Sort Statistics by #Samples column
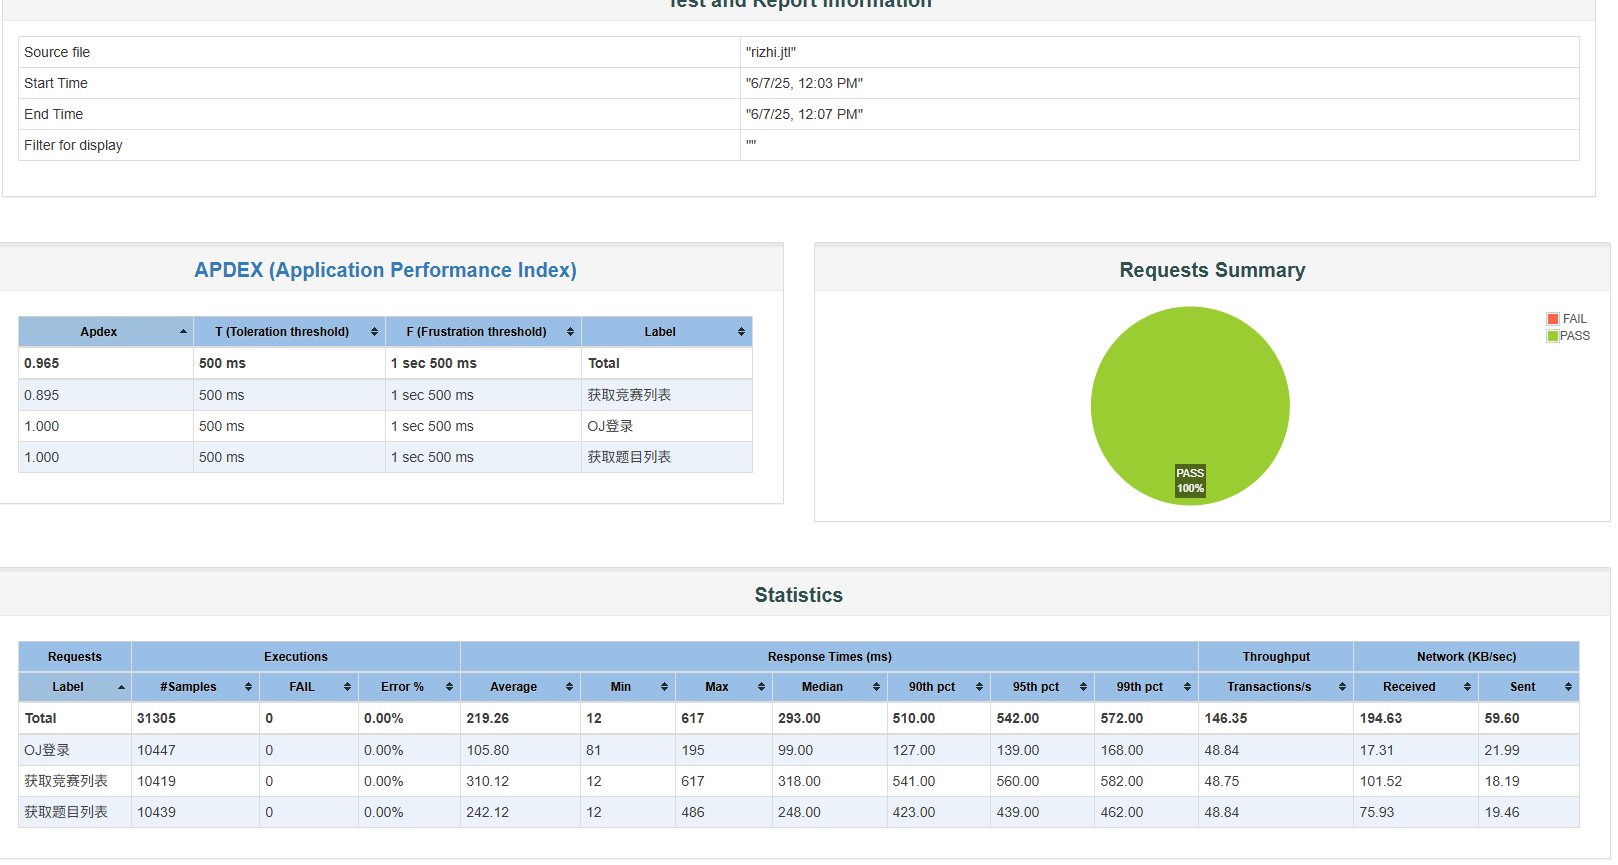Viewport: 1618px width, 865px height. click(x=195, y=687)
